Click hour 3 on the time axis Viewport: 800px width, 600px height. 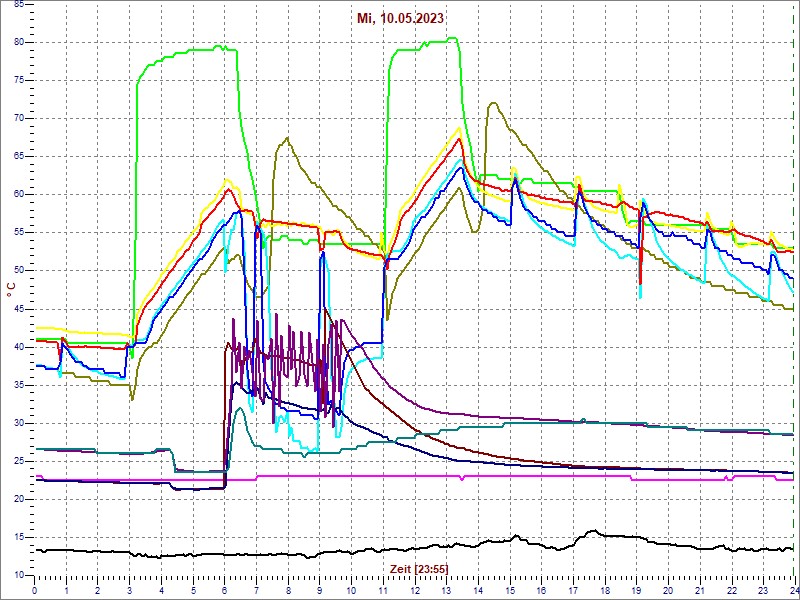coord(130,590)
